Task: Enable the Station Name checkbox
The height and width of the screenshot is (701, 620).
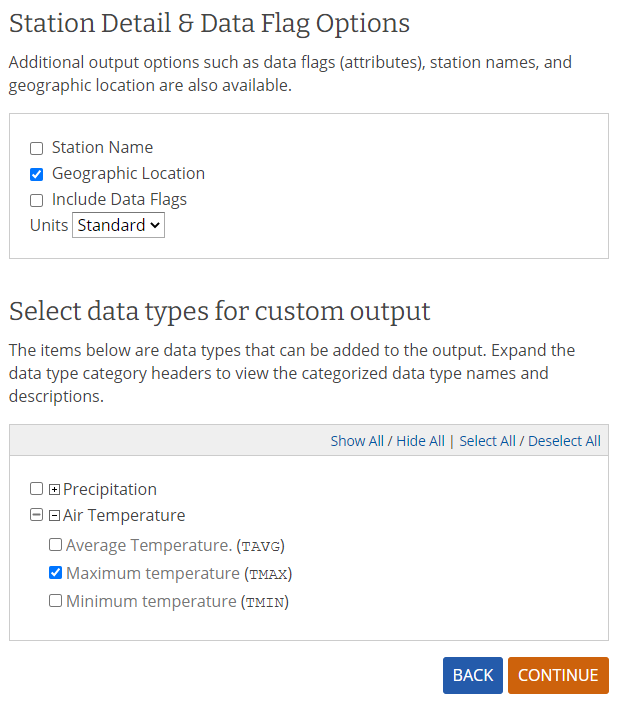Action: (36, 148)
